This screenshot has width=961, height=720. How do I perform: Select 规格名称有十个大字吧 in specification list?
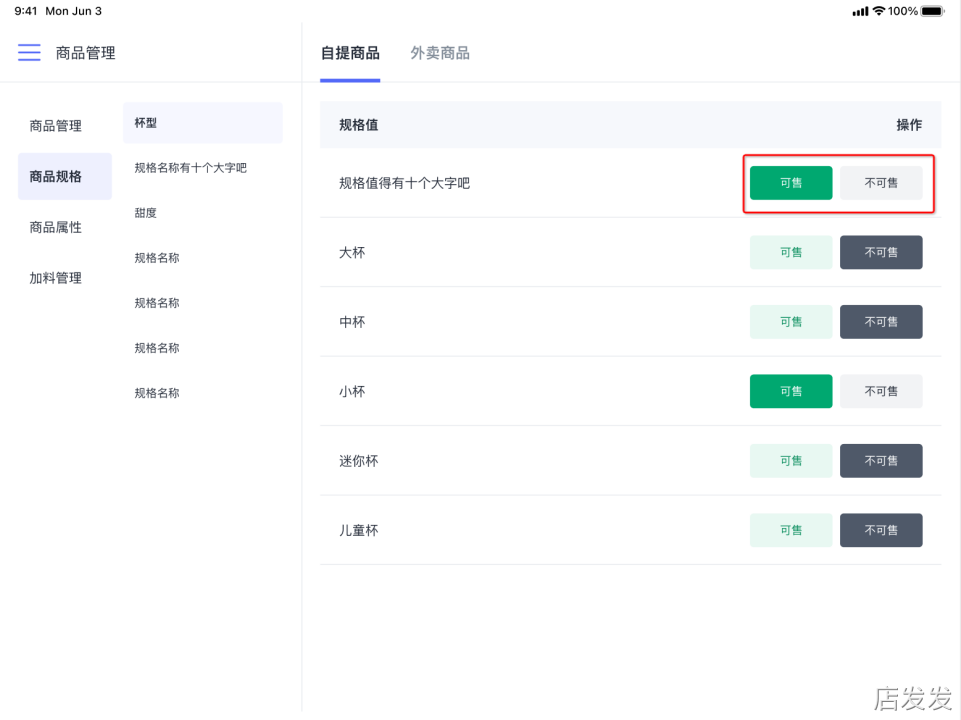tap(190, 168)
